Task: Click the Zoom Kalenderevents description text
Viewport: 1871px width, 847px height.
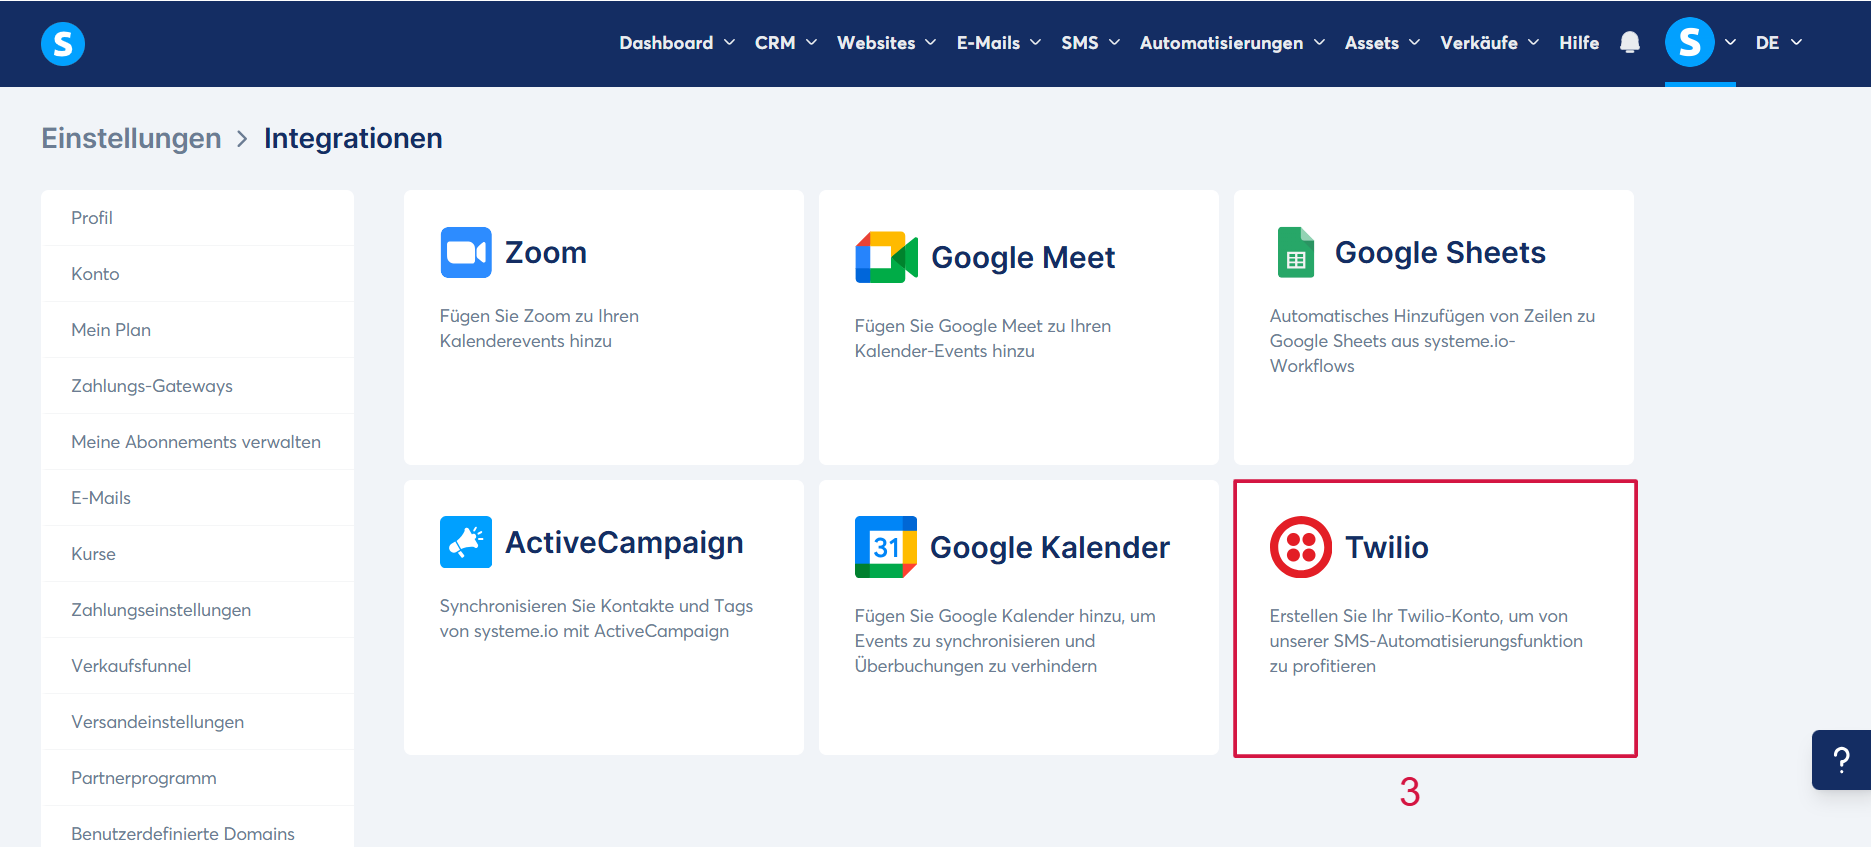Action: point(539,328)
